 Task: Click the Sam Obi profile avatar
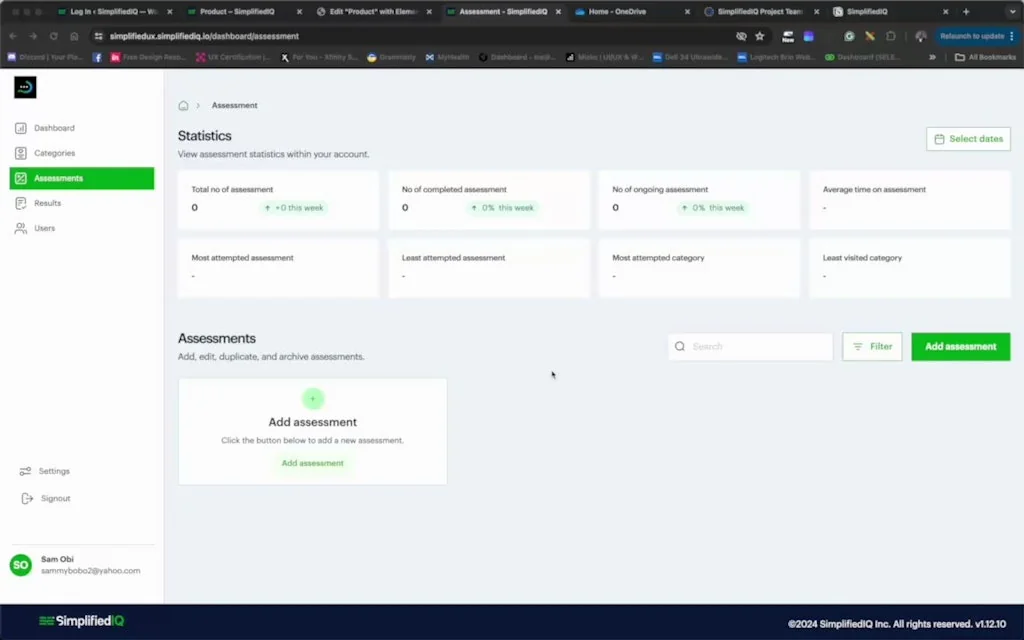(x=19, y=565)
